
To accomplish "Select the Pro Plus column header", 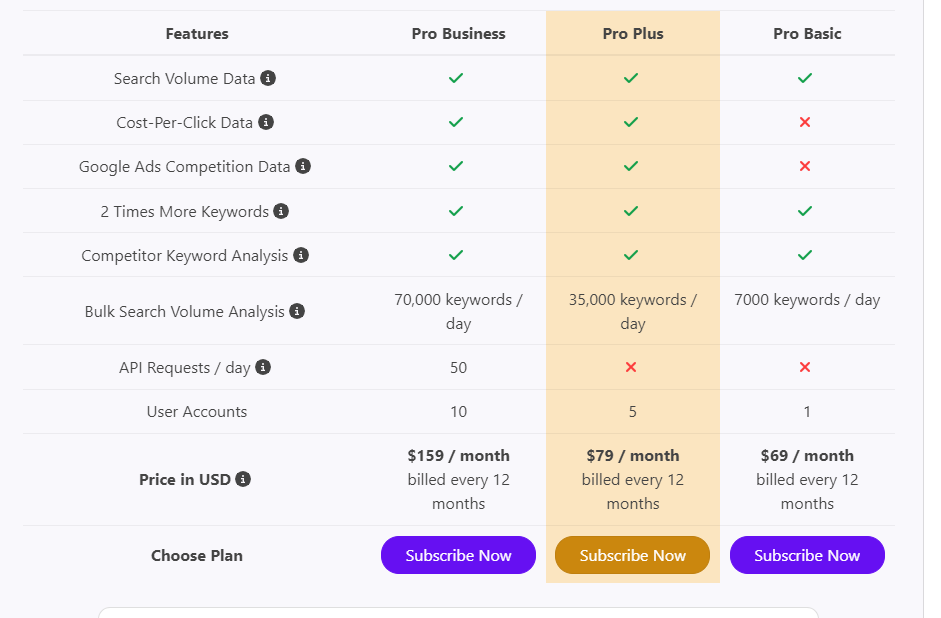I will coord(633,34).
